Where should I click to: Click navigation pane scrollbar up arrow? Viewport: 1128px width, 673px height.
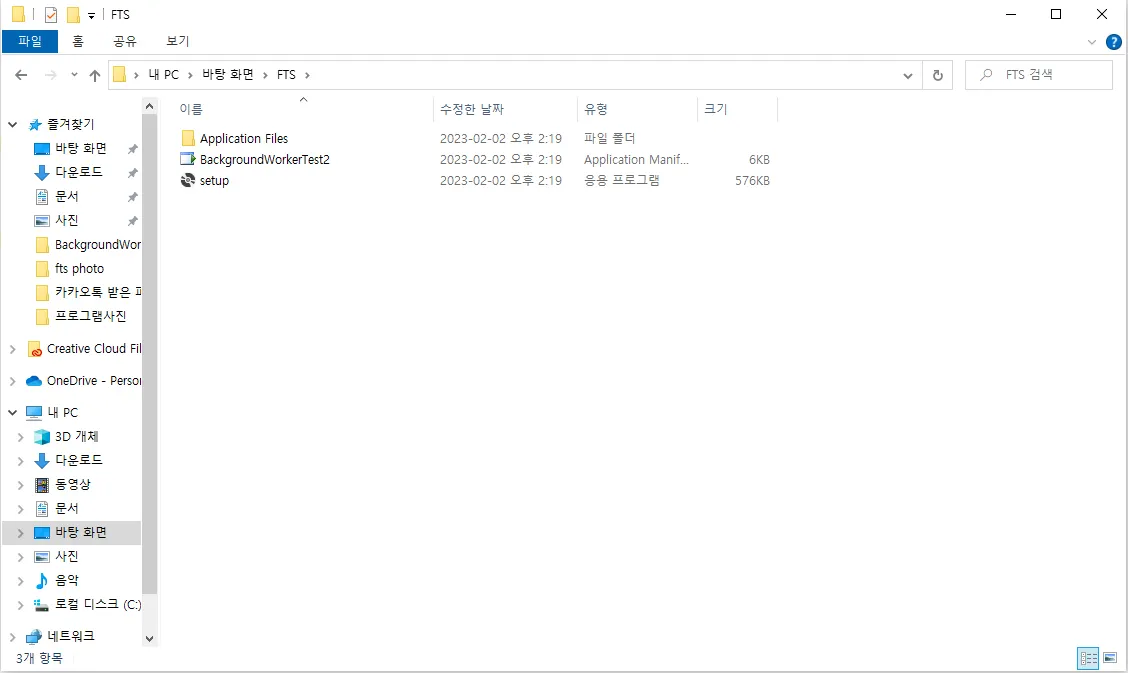[149, 106]
